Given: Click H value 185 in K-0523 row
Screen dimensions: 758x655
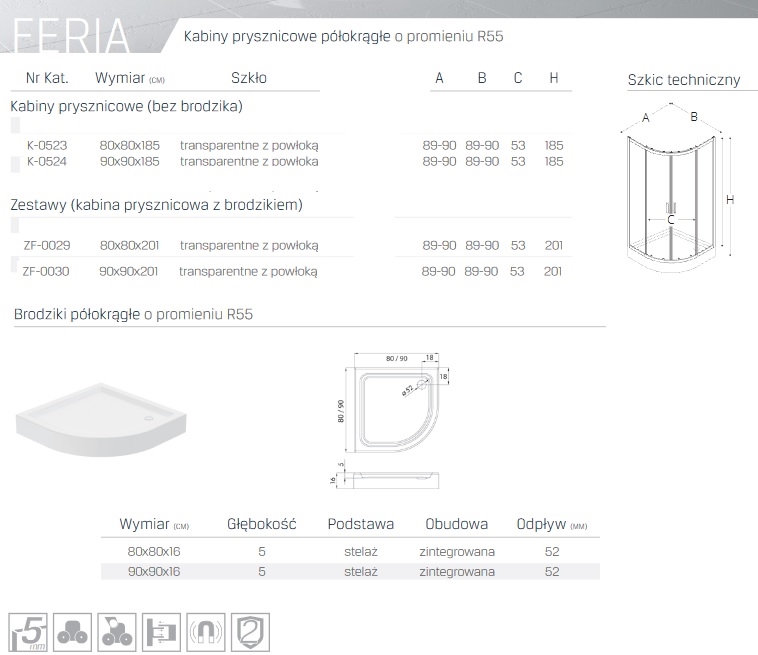Looking at the screenshot, I should pos(554,145).
